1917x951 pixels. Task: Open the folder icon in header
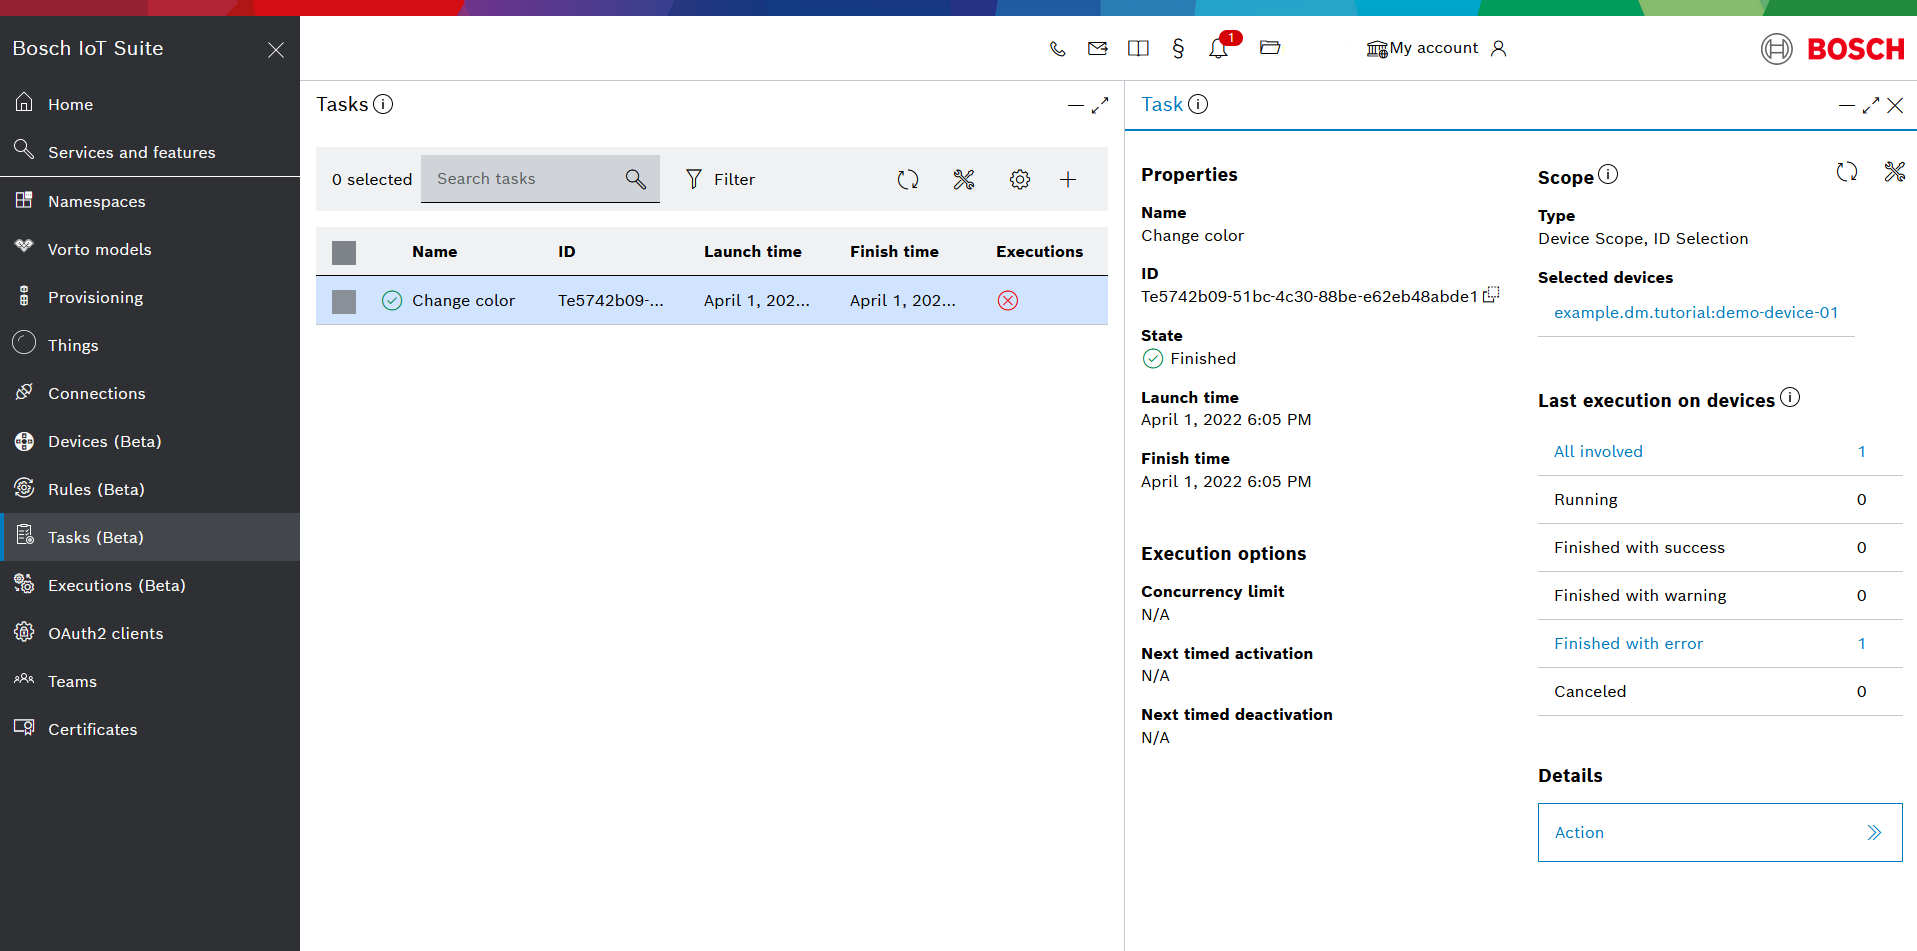[1270, 47]
